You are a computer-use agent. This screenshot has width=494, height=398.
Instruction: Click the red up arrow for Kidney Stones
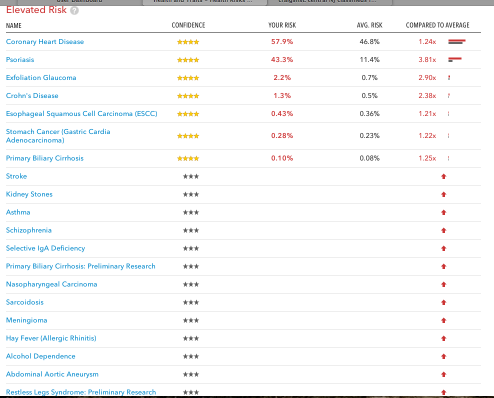pos(443,194)
